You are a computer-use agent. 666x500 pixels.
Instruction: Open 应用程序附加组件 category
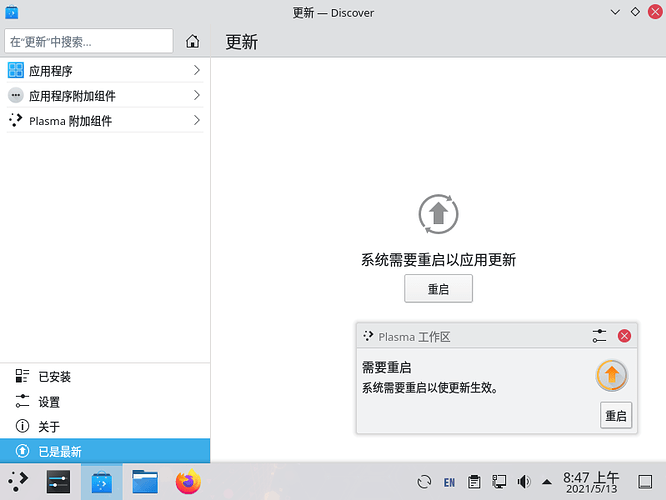point(104,95)
